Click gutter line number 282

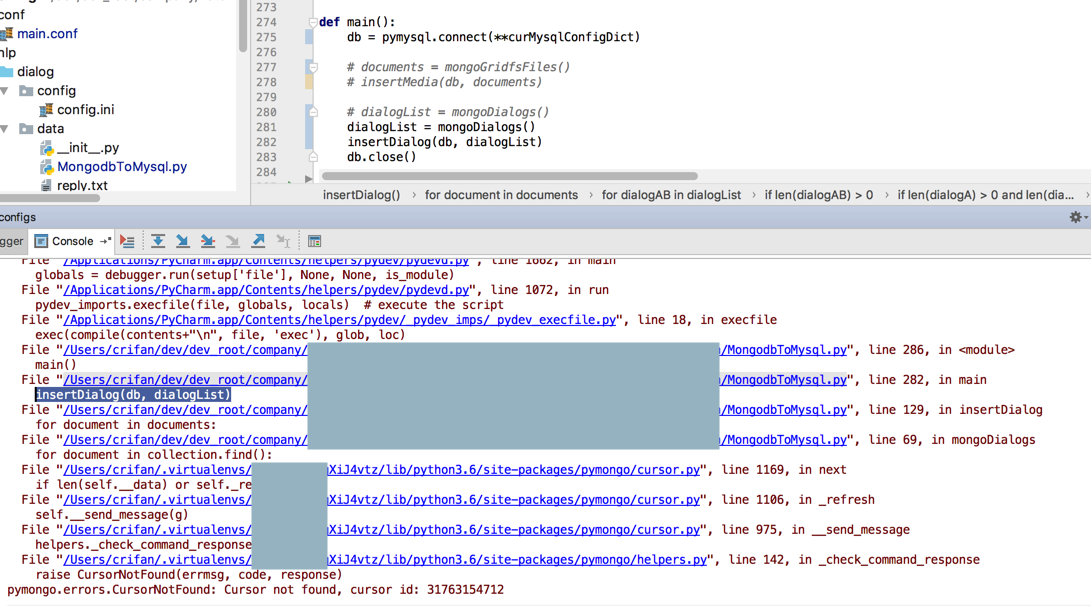pos(266,142)
